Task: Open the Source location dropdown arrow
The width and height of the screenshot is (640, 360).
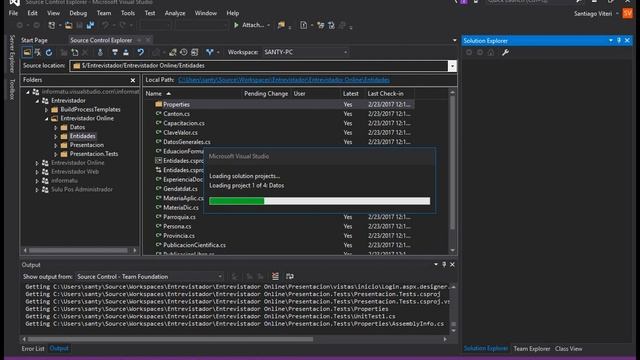Action: pyautogui.click(x=452, y=66)
